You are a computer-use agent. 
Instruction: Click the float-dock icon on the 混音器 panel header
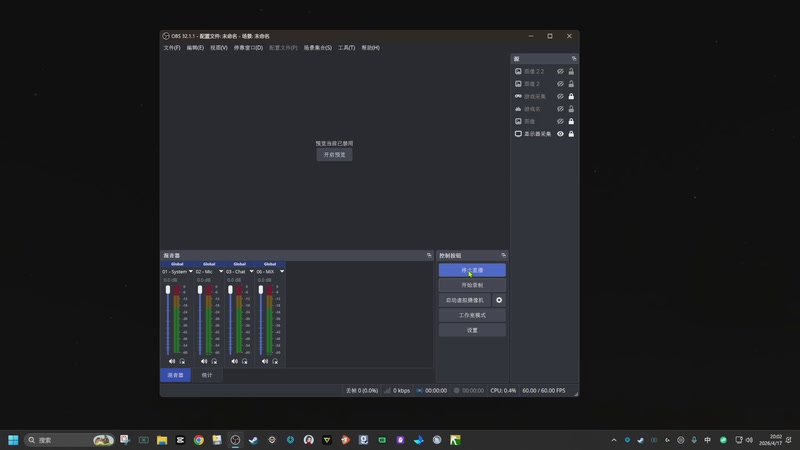pos(429,255)
